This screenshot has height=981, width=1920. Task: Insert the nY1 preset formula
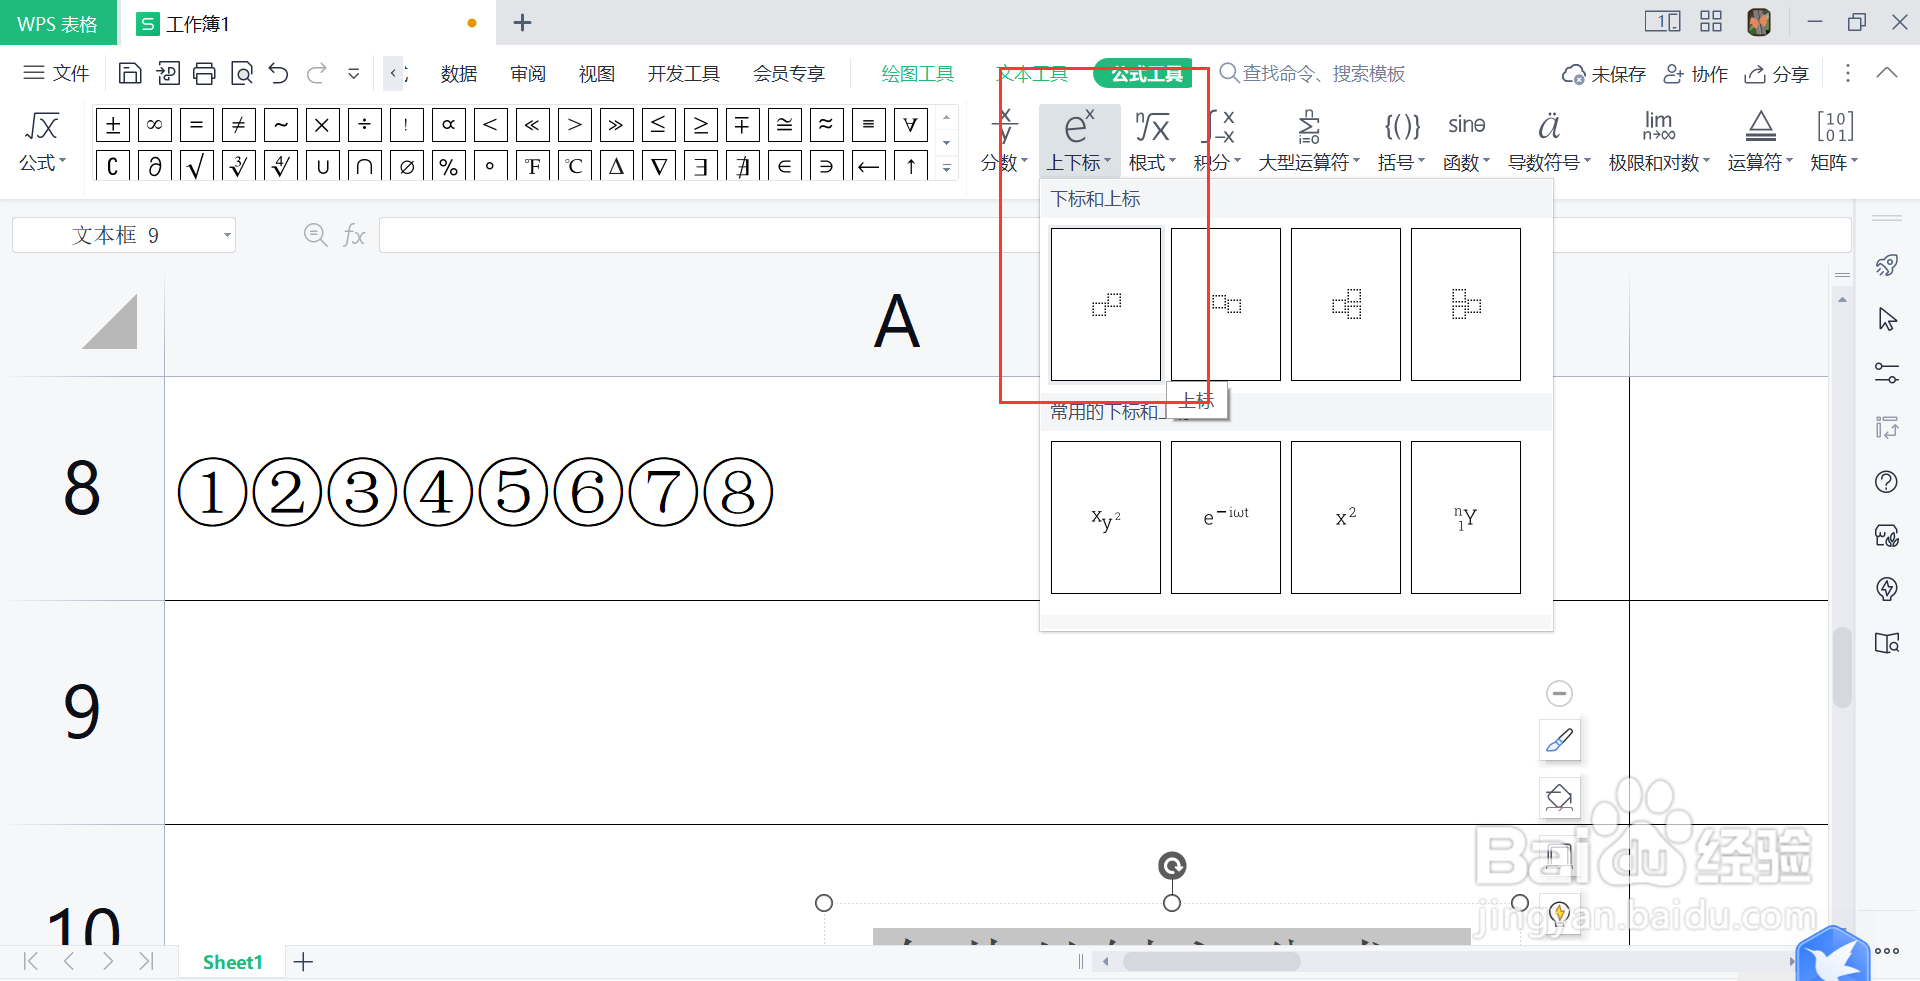tap(1466, 517)
